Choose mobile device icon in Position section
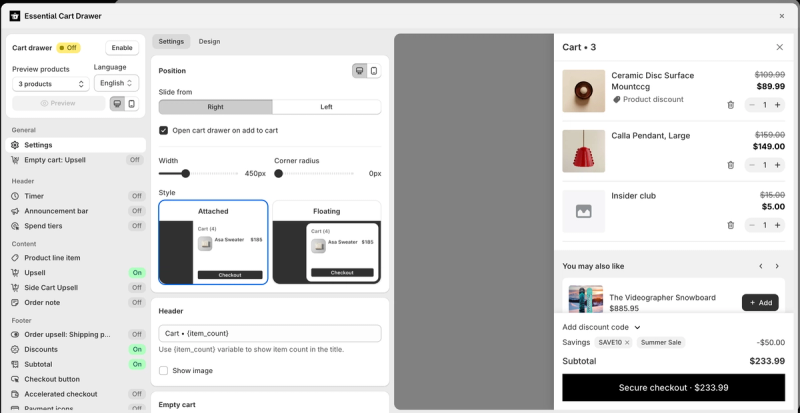 point(374,71)
